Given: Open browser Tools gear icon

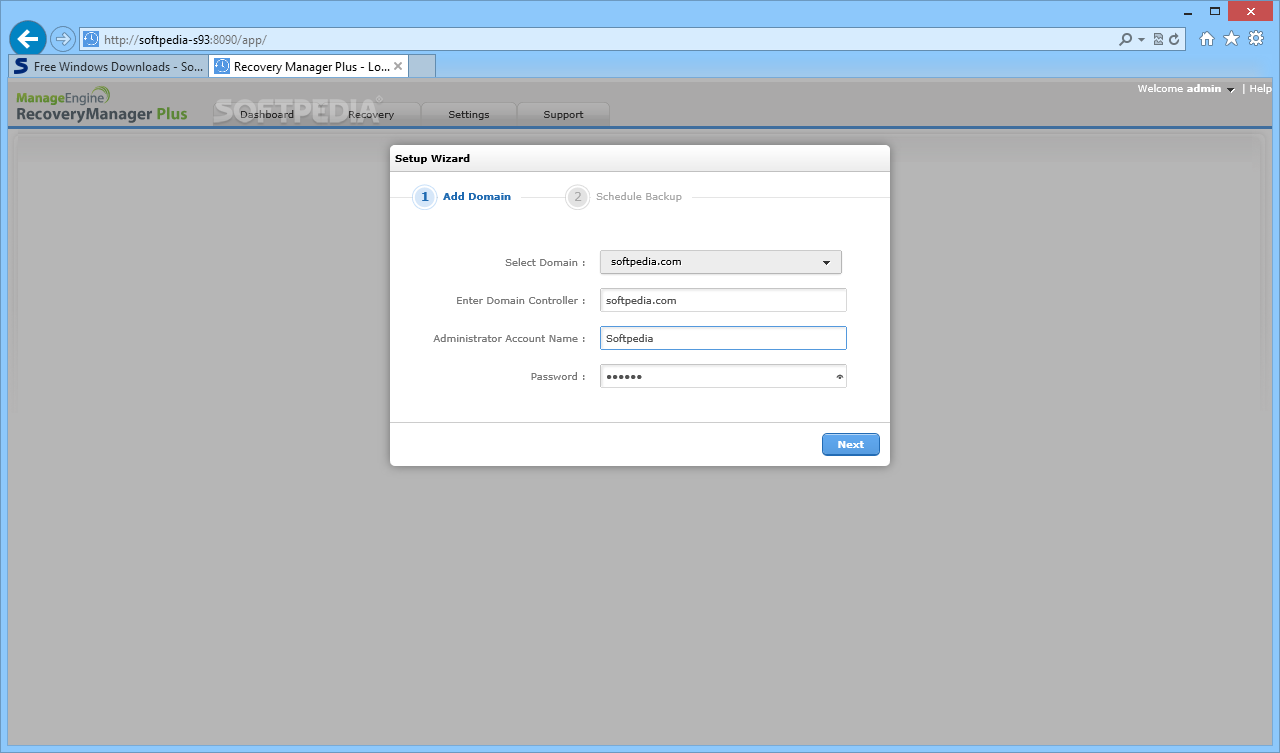Looking at the screenshot, I should [x=1256, y=39].
